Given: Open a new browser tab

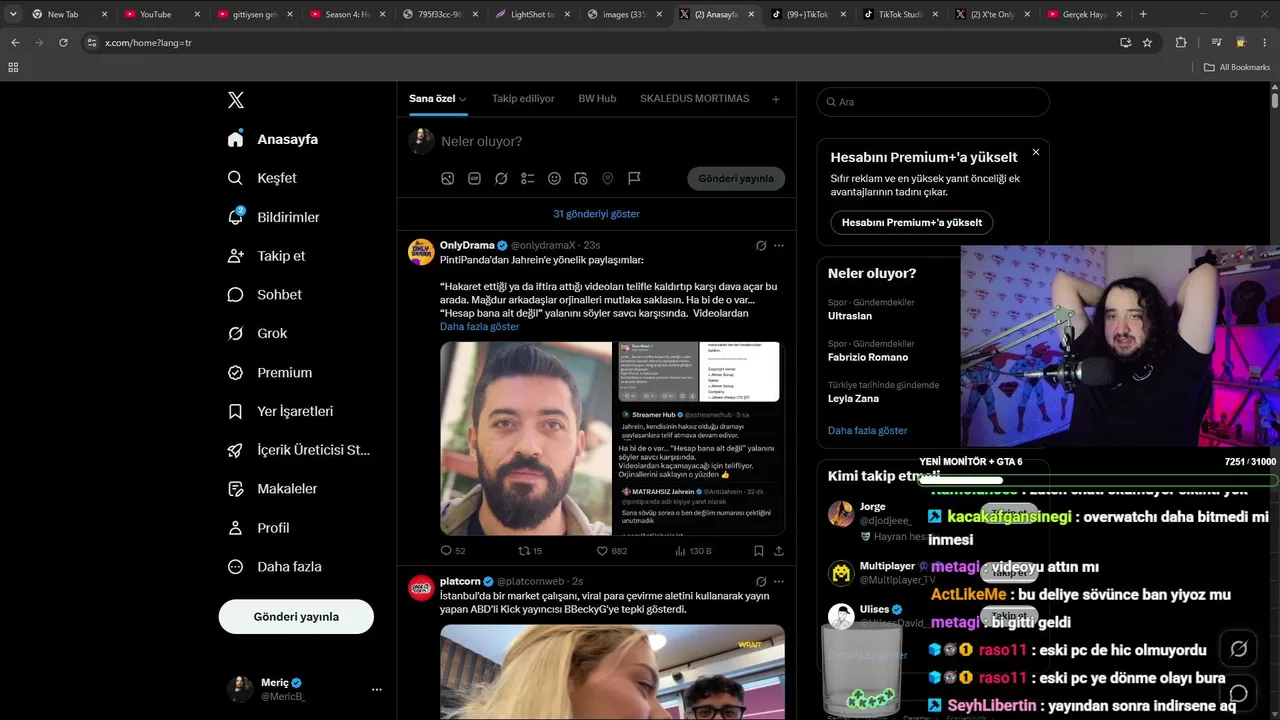Looking at the screenshot, I should (x=1143, y=14).
